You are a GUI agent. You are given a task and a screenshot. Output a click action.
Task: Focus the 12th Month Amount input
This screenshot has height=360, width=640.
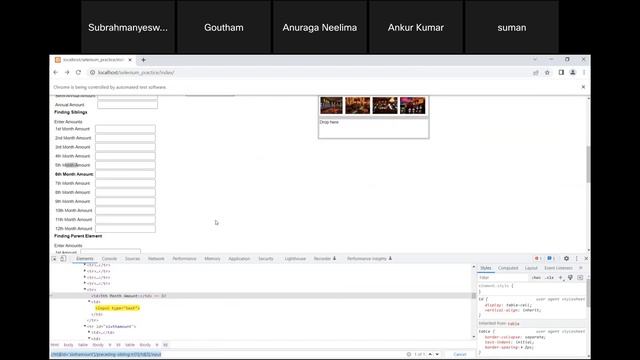125,229
